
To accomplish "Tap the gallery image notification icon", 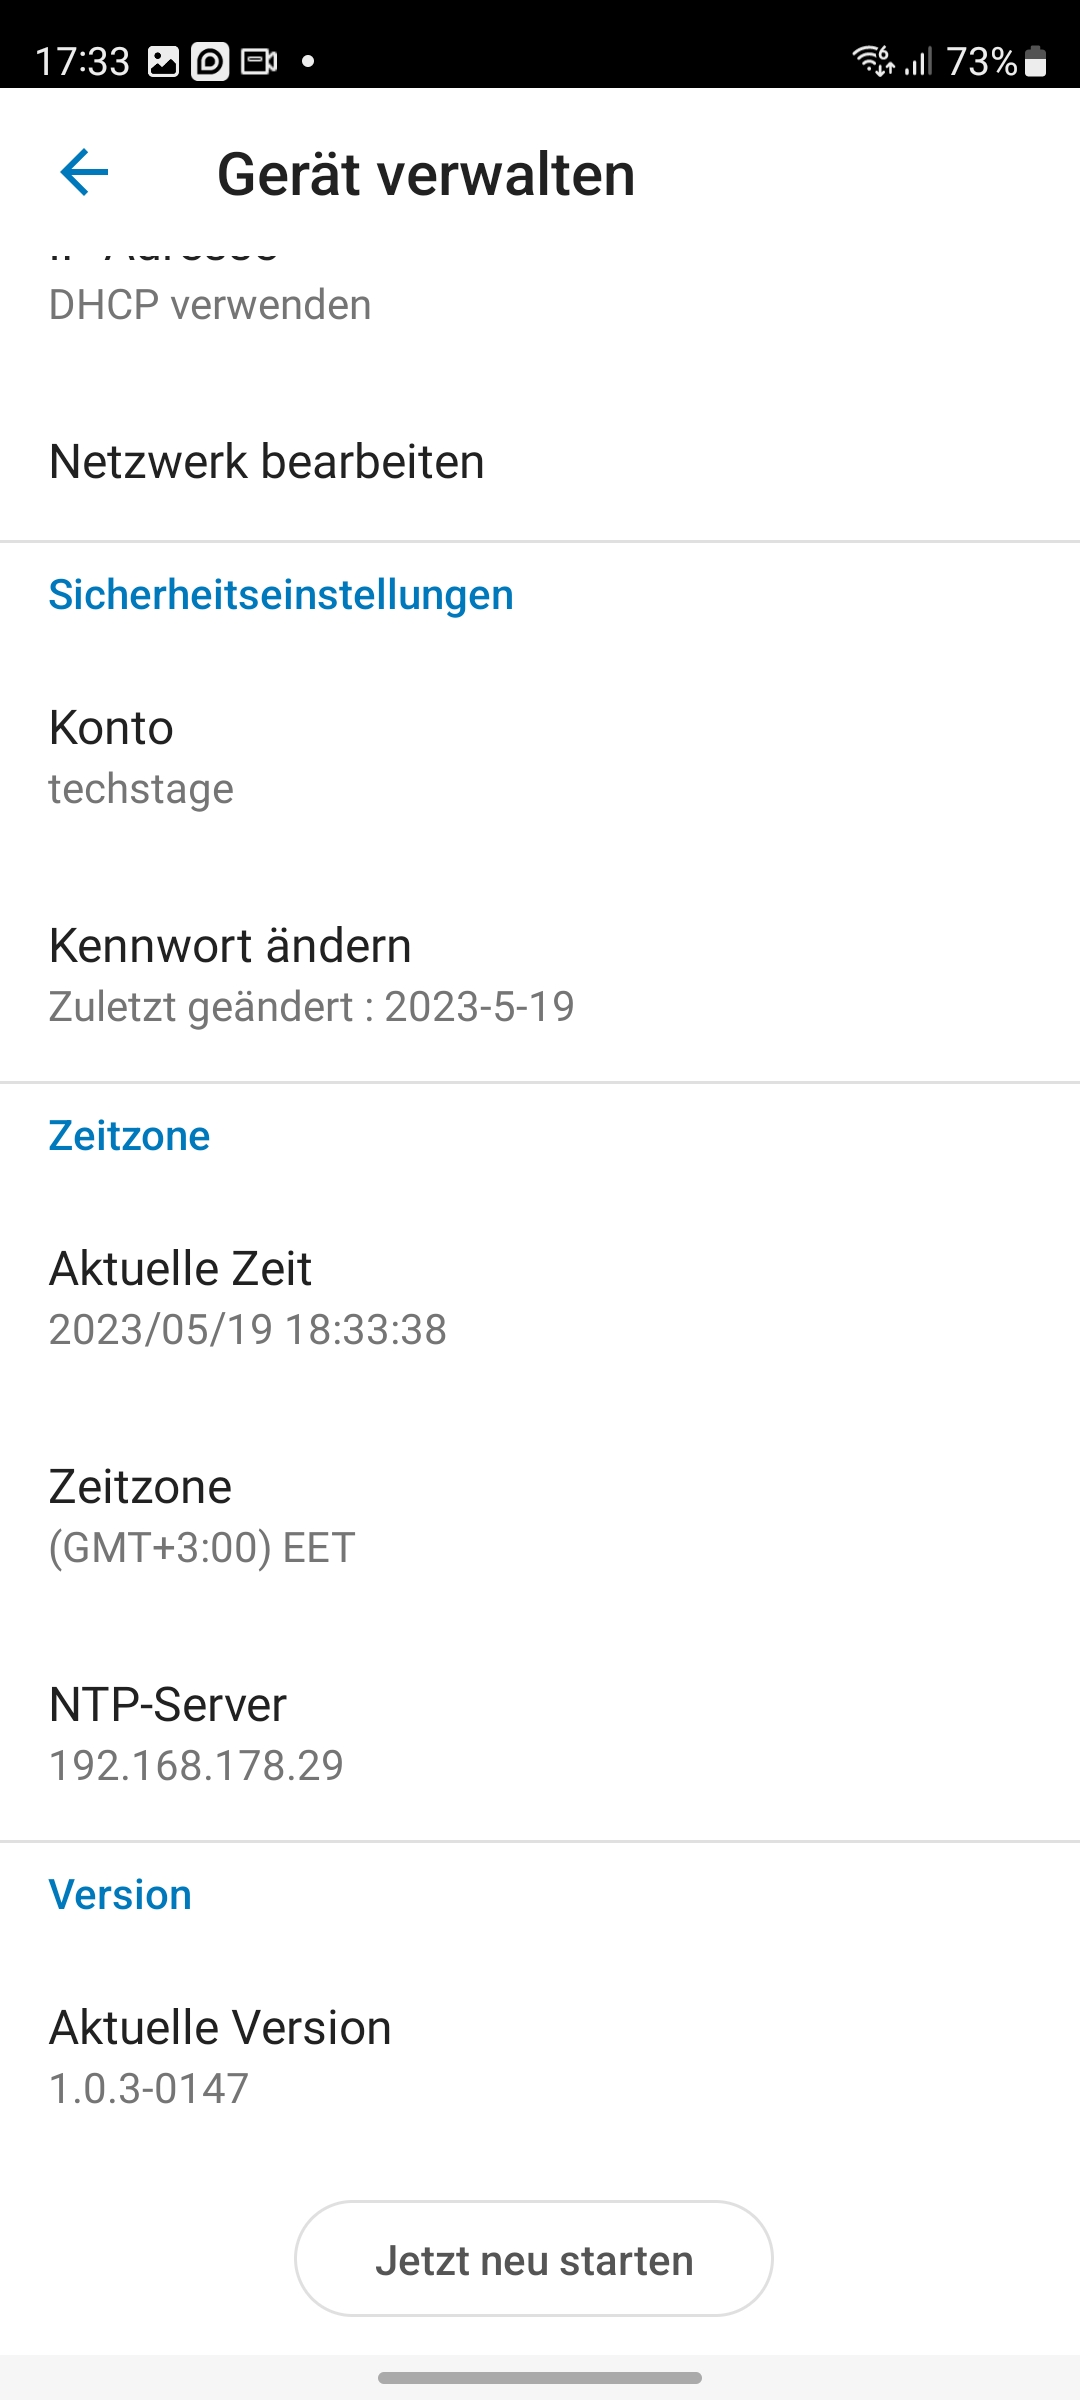I will (x=163, y=62).
